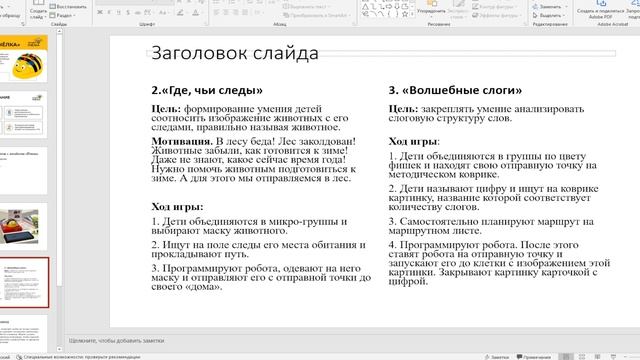Select the currently highlighted red-bordered slide thumbnail
The height and width of the screenshot is (360, 640).
[x=24, y=282]
